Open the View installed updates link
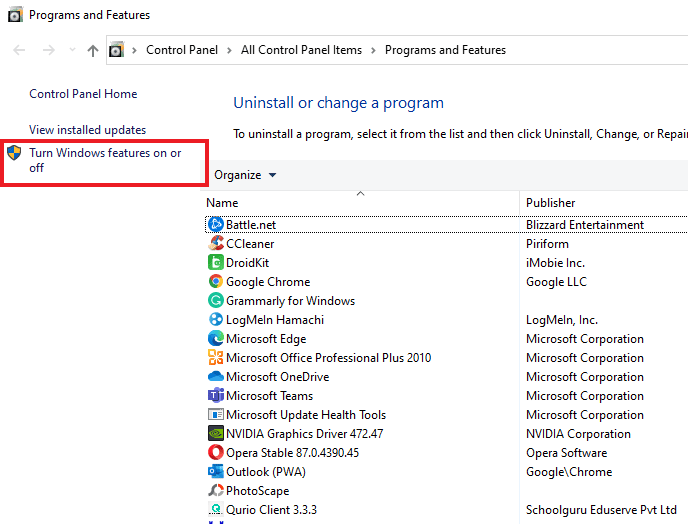This screenshot has height=524, width=688. 88,130
